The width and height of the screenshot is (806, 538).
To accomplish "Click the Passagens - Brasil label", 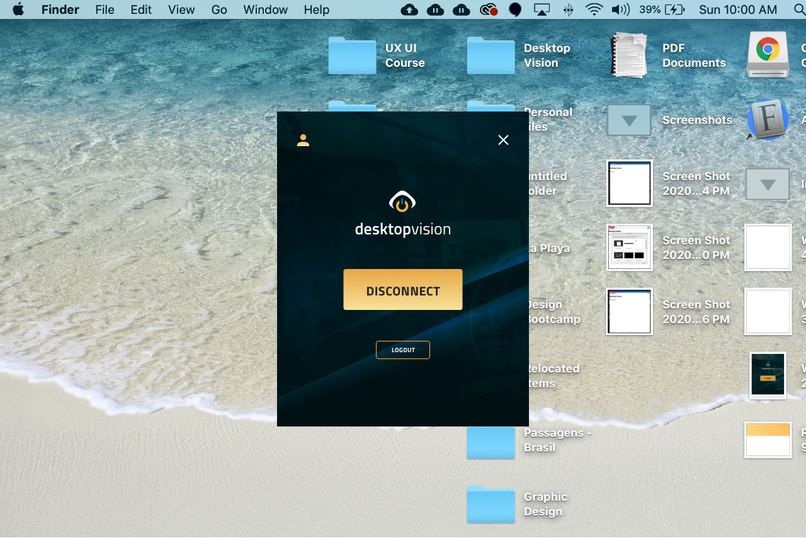I will point(557,440).
